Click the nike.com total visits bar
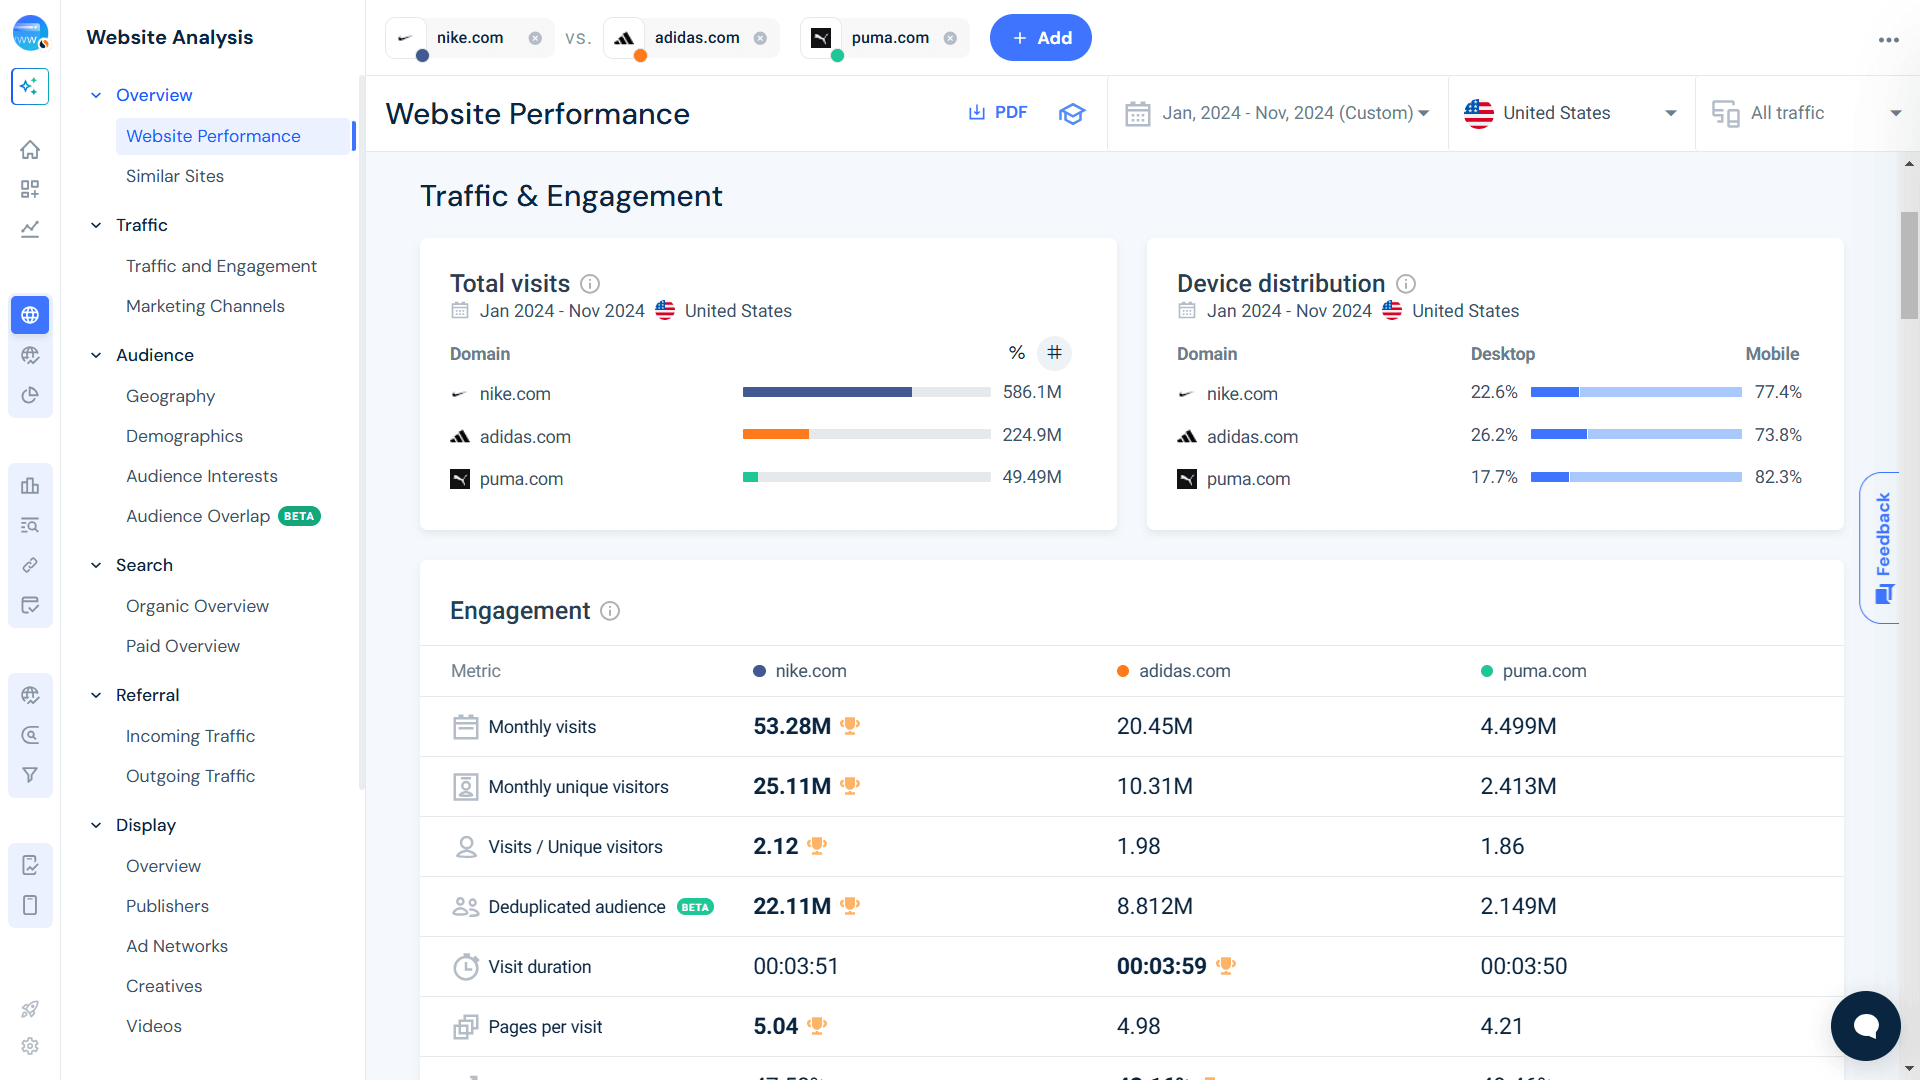The width and height of the screenshot is (1920, 1080). (x=827, y=393)
